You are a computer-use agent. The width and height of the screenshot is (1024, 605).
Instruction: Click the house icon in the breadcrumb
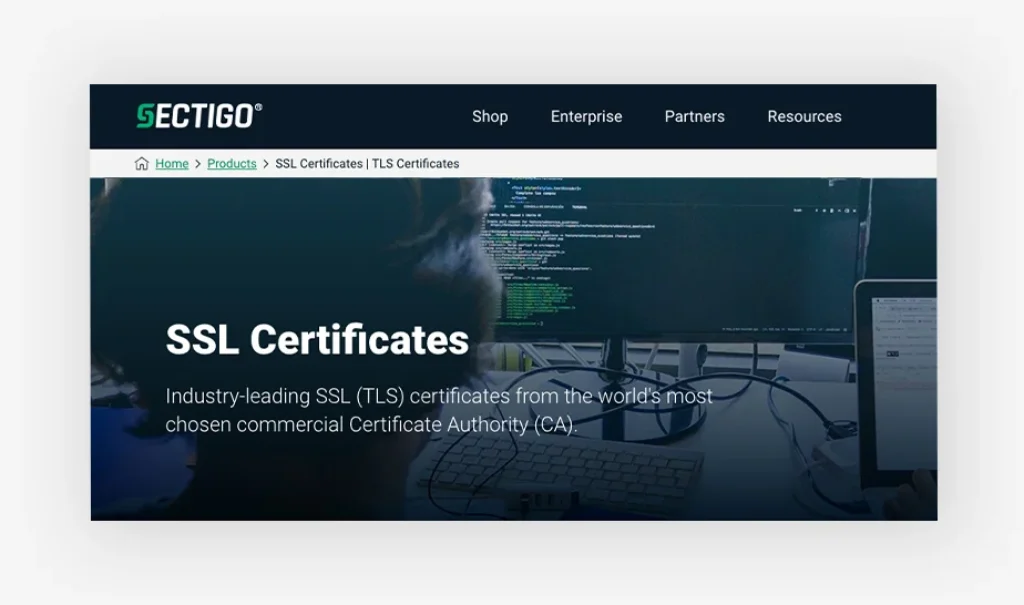[x=142, y=164]
